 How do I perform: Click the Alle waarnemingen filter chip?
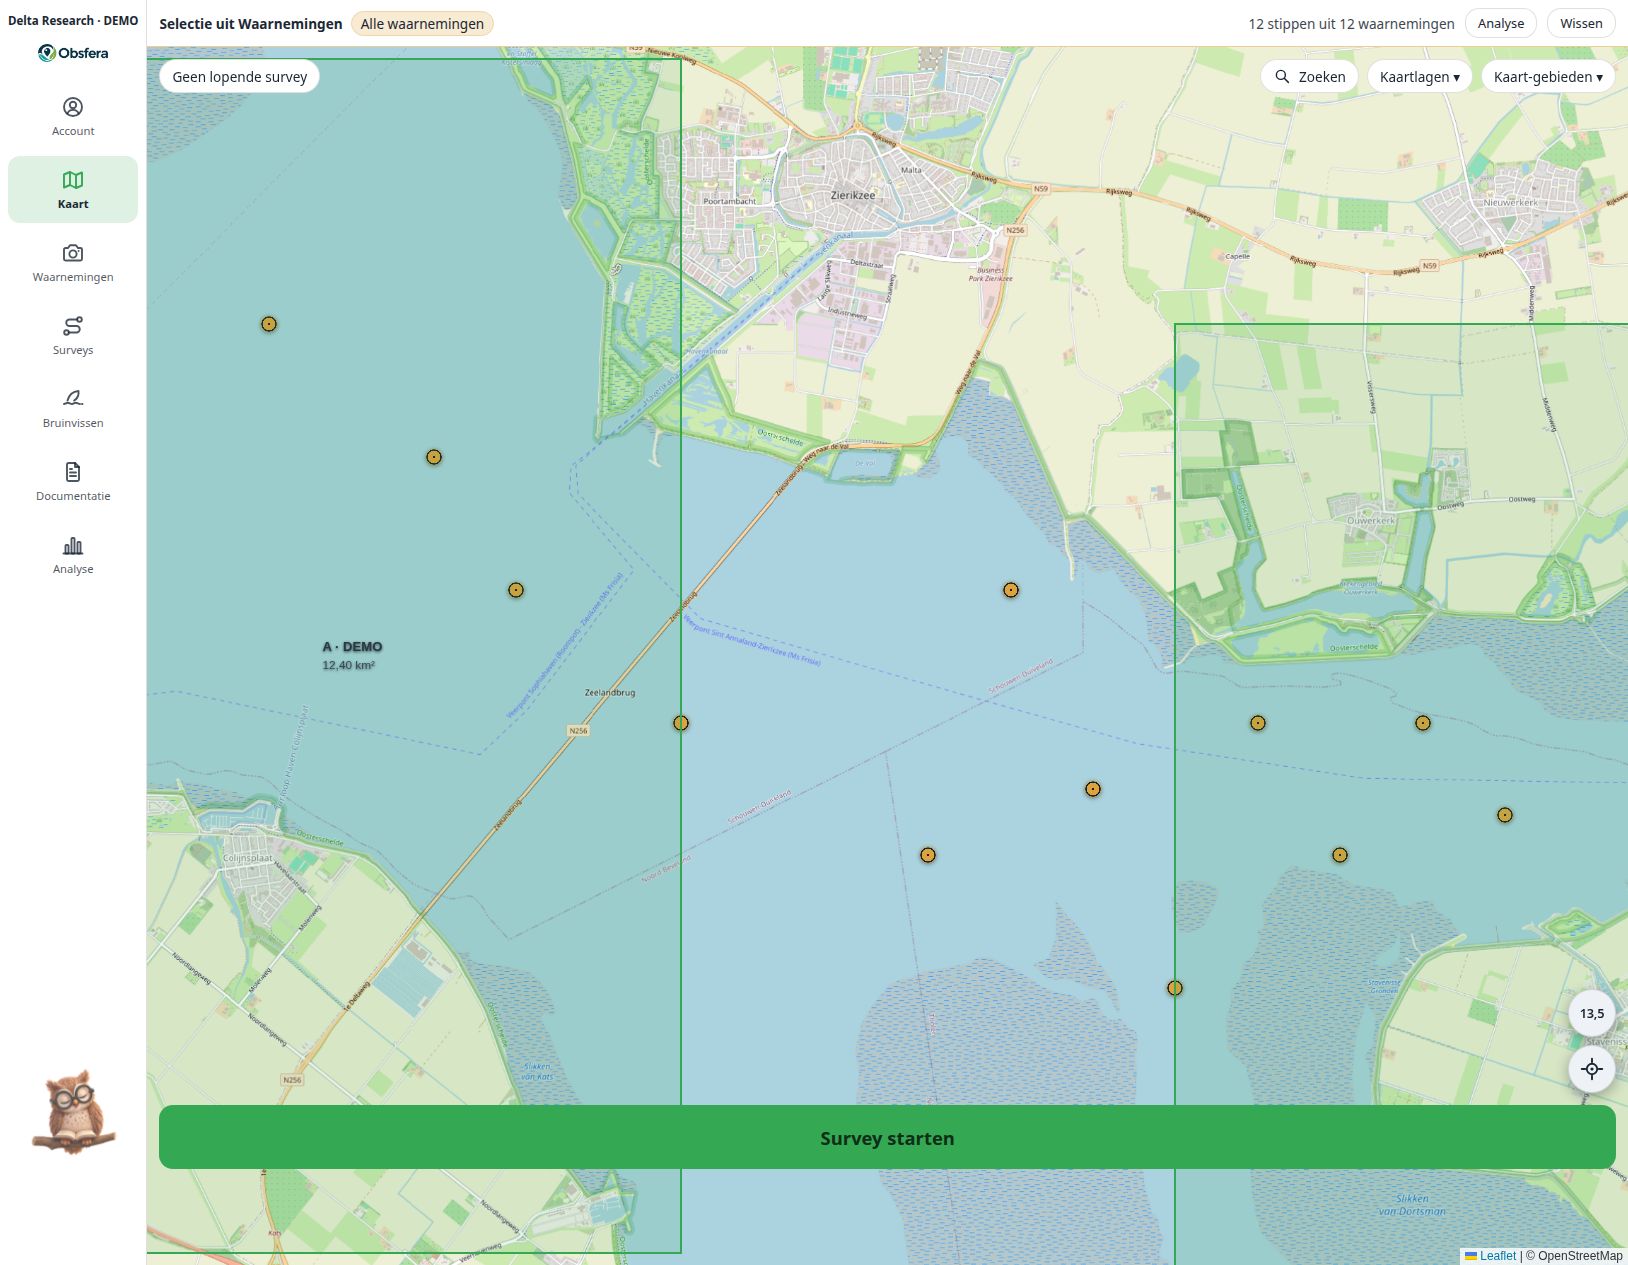coord(422,24)
